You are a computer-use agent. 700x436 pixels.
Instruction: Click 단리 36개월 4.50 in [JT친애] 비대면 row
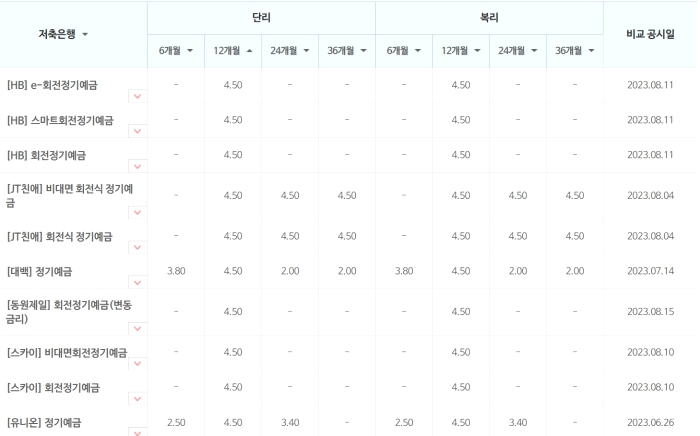[x=347, y=195]
